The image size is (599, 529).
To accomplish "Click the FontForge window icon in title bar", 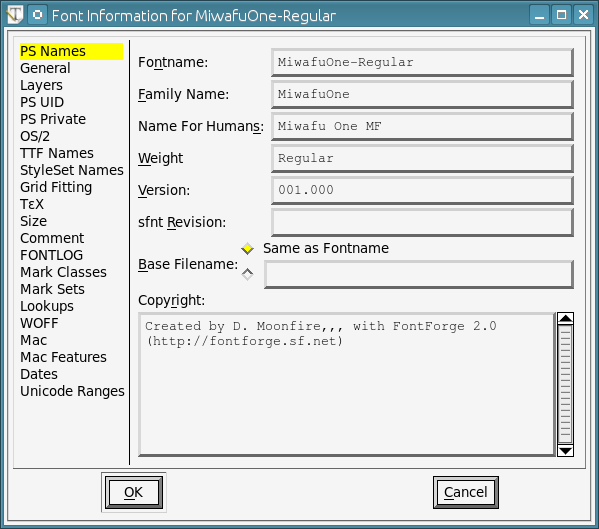I will pos(15,15).
